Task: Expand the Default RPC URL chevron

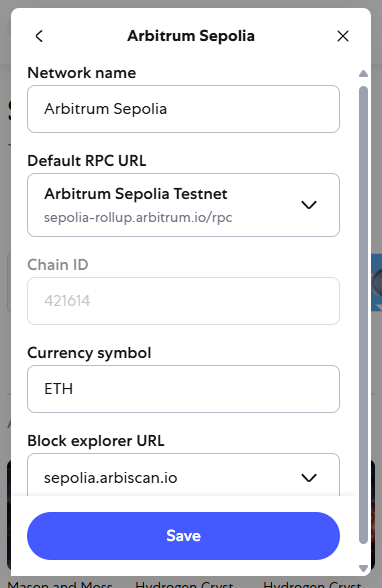Action: coord(309,205)
